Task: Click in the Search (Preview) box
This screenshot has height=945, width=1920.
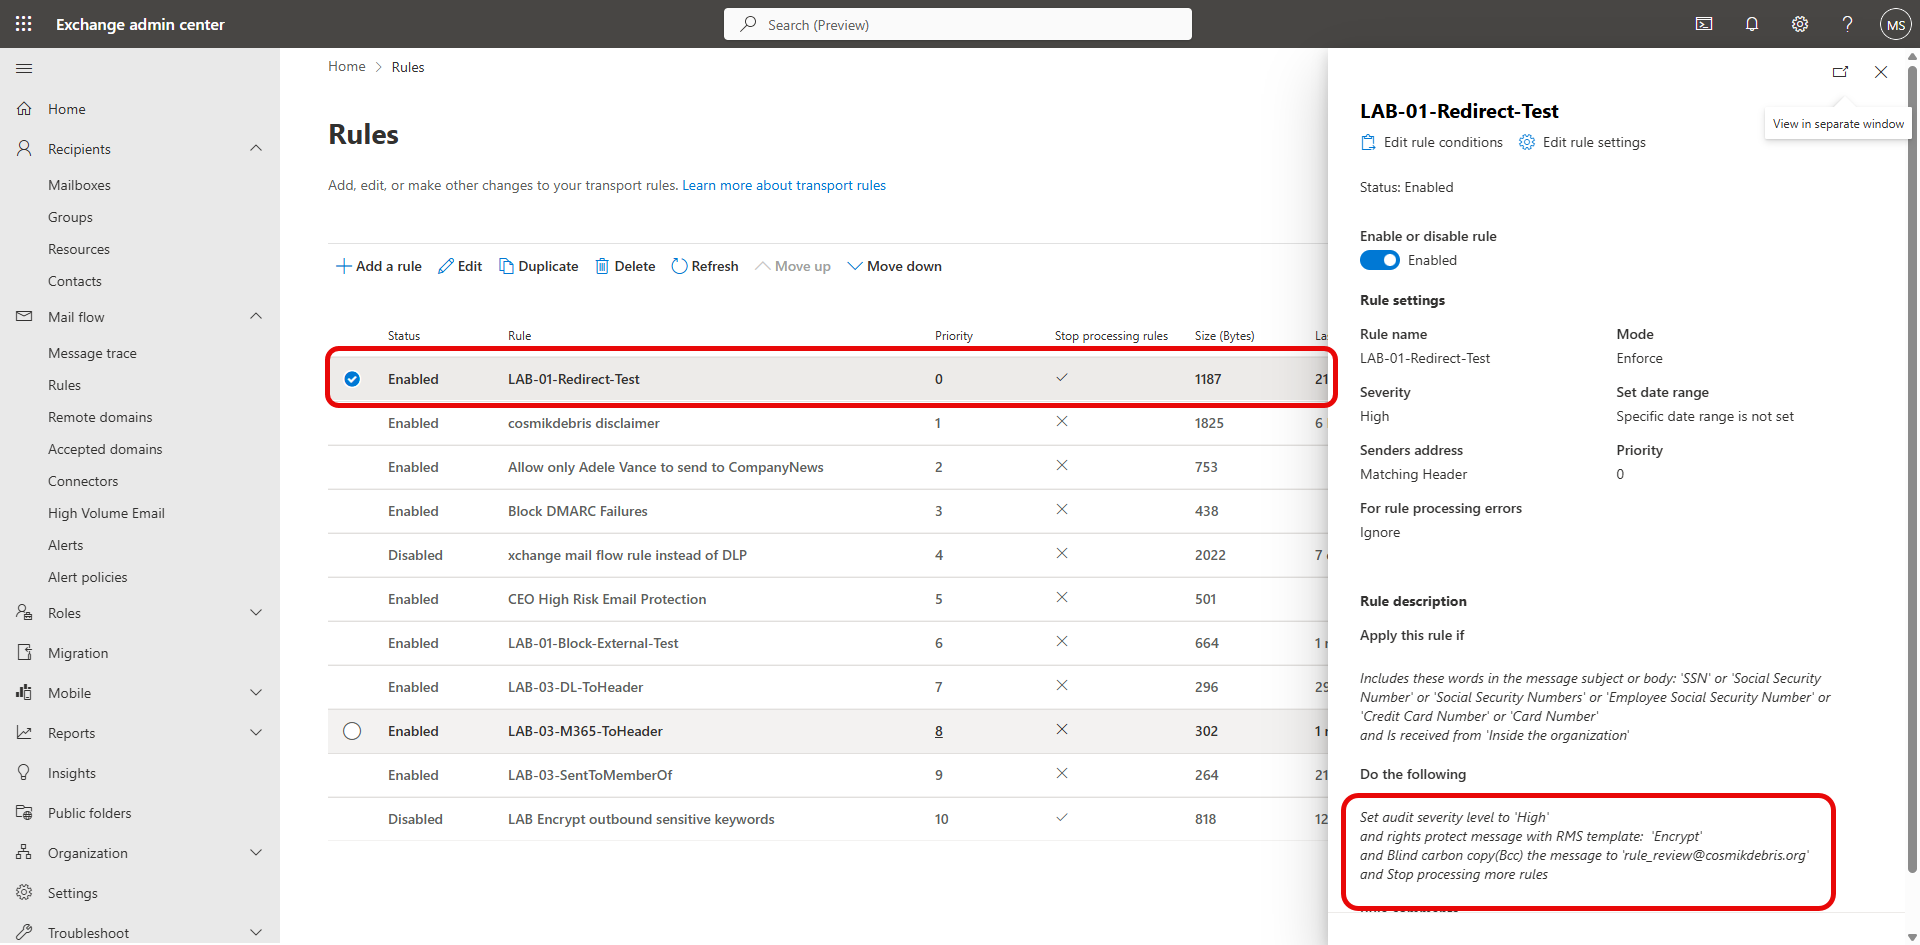Action: 958,24
